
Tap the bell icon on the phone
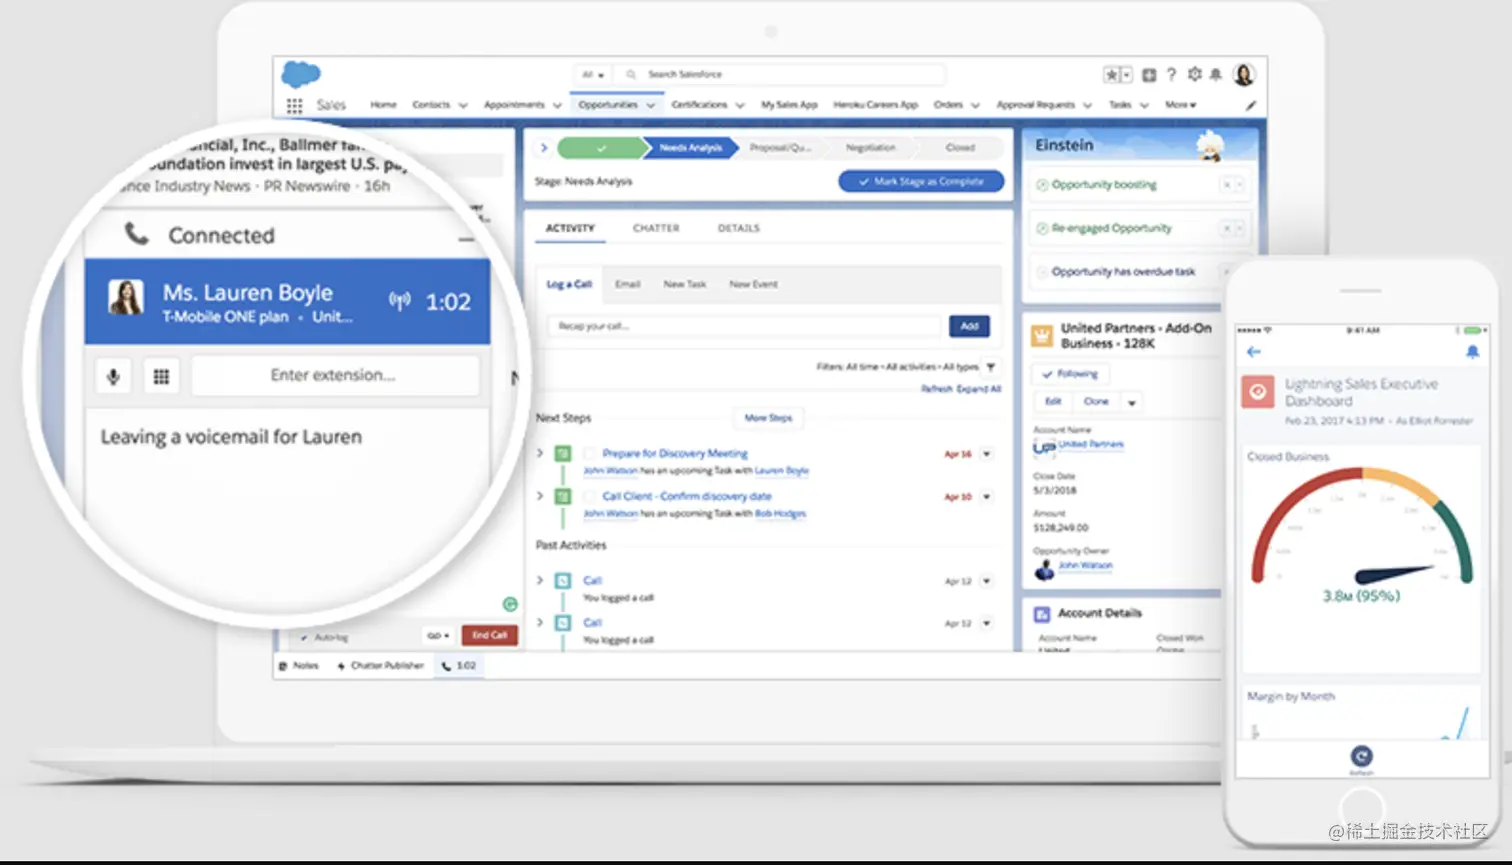1472,352
